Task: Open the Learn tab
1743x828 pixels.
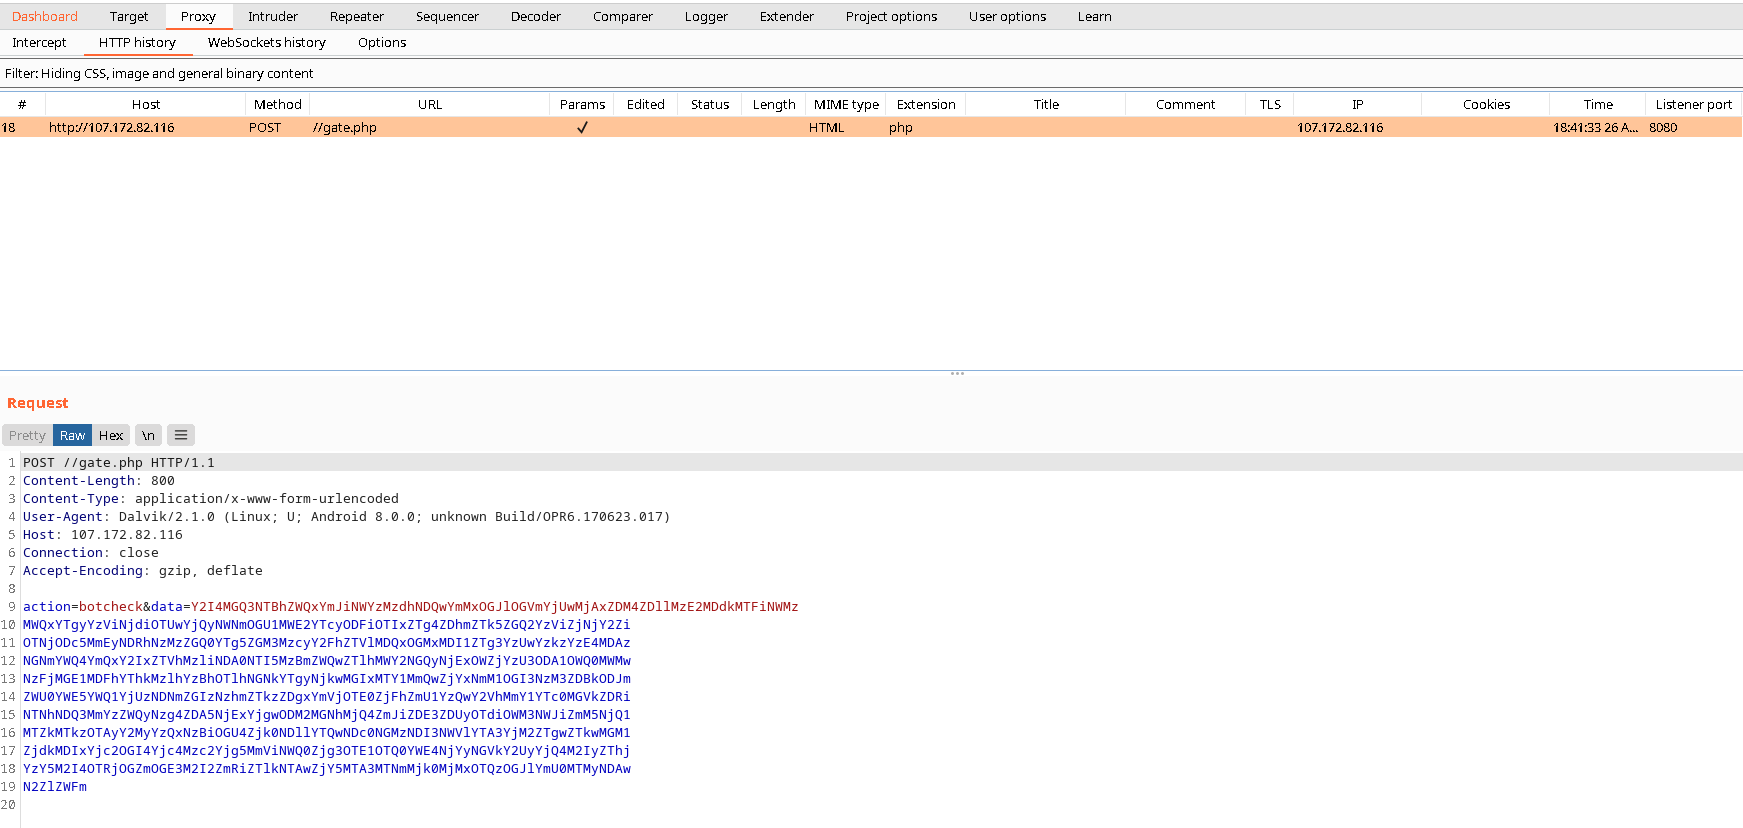Action: pyautogui.click(x=1095, y=16)
